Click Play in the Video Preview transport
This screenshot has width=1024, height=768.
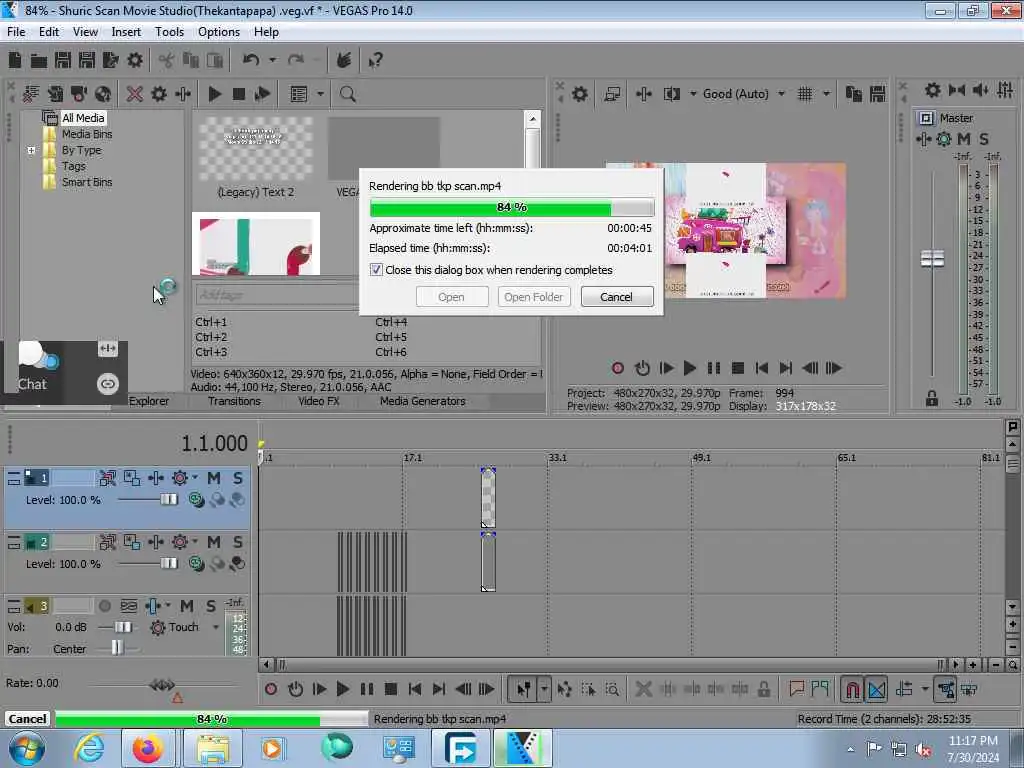click(x=690, y=368)
